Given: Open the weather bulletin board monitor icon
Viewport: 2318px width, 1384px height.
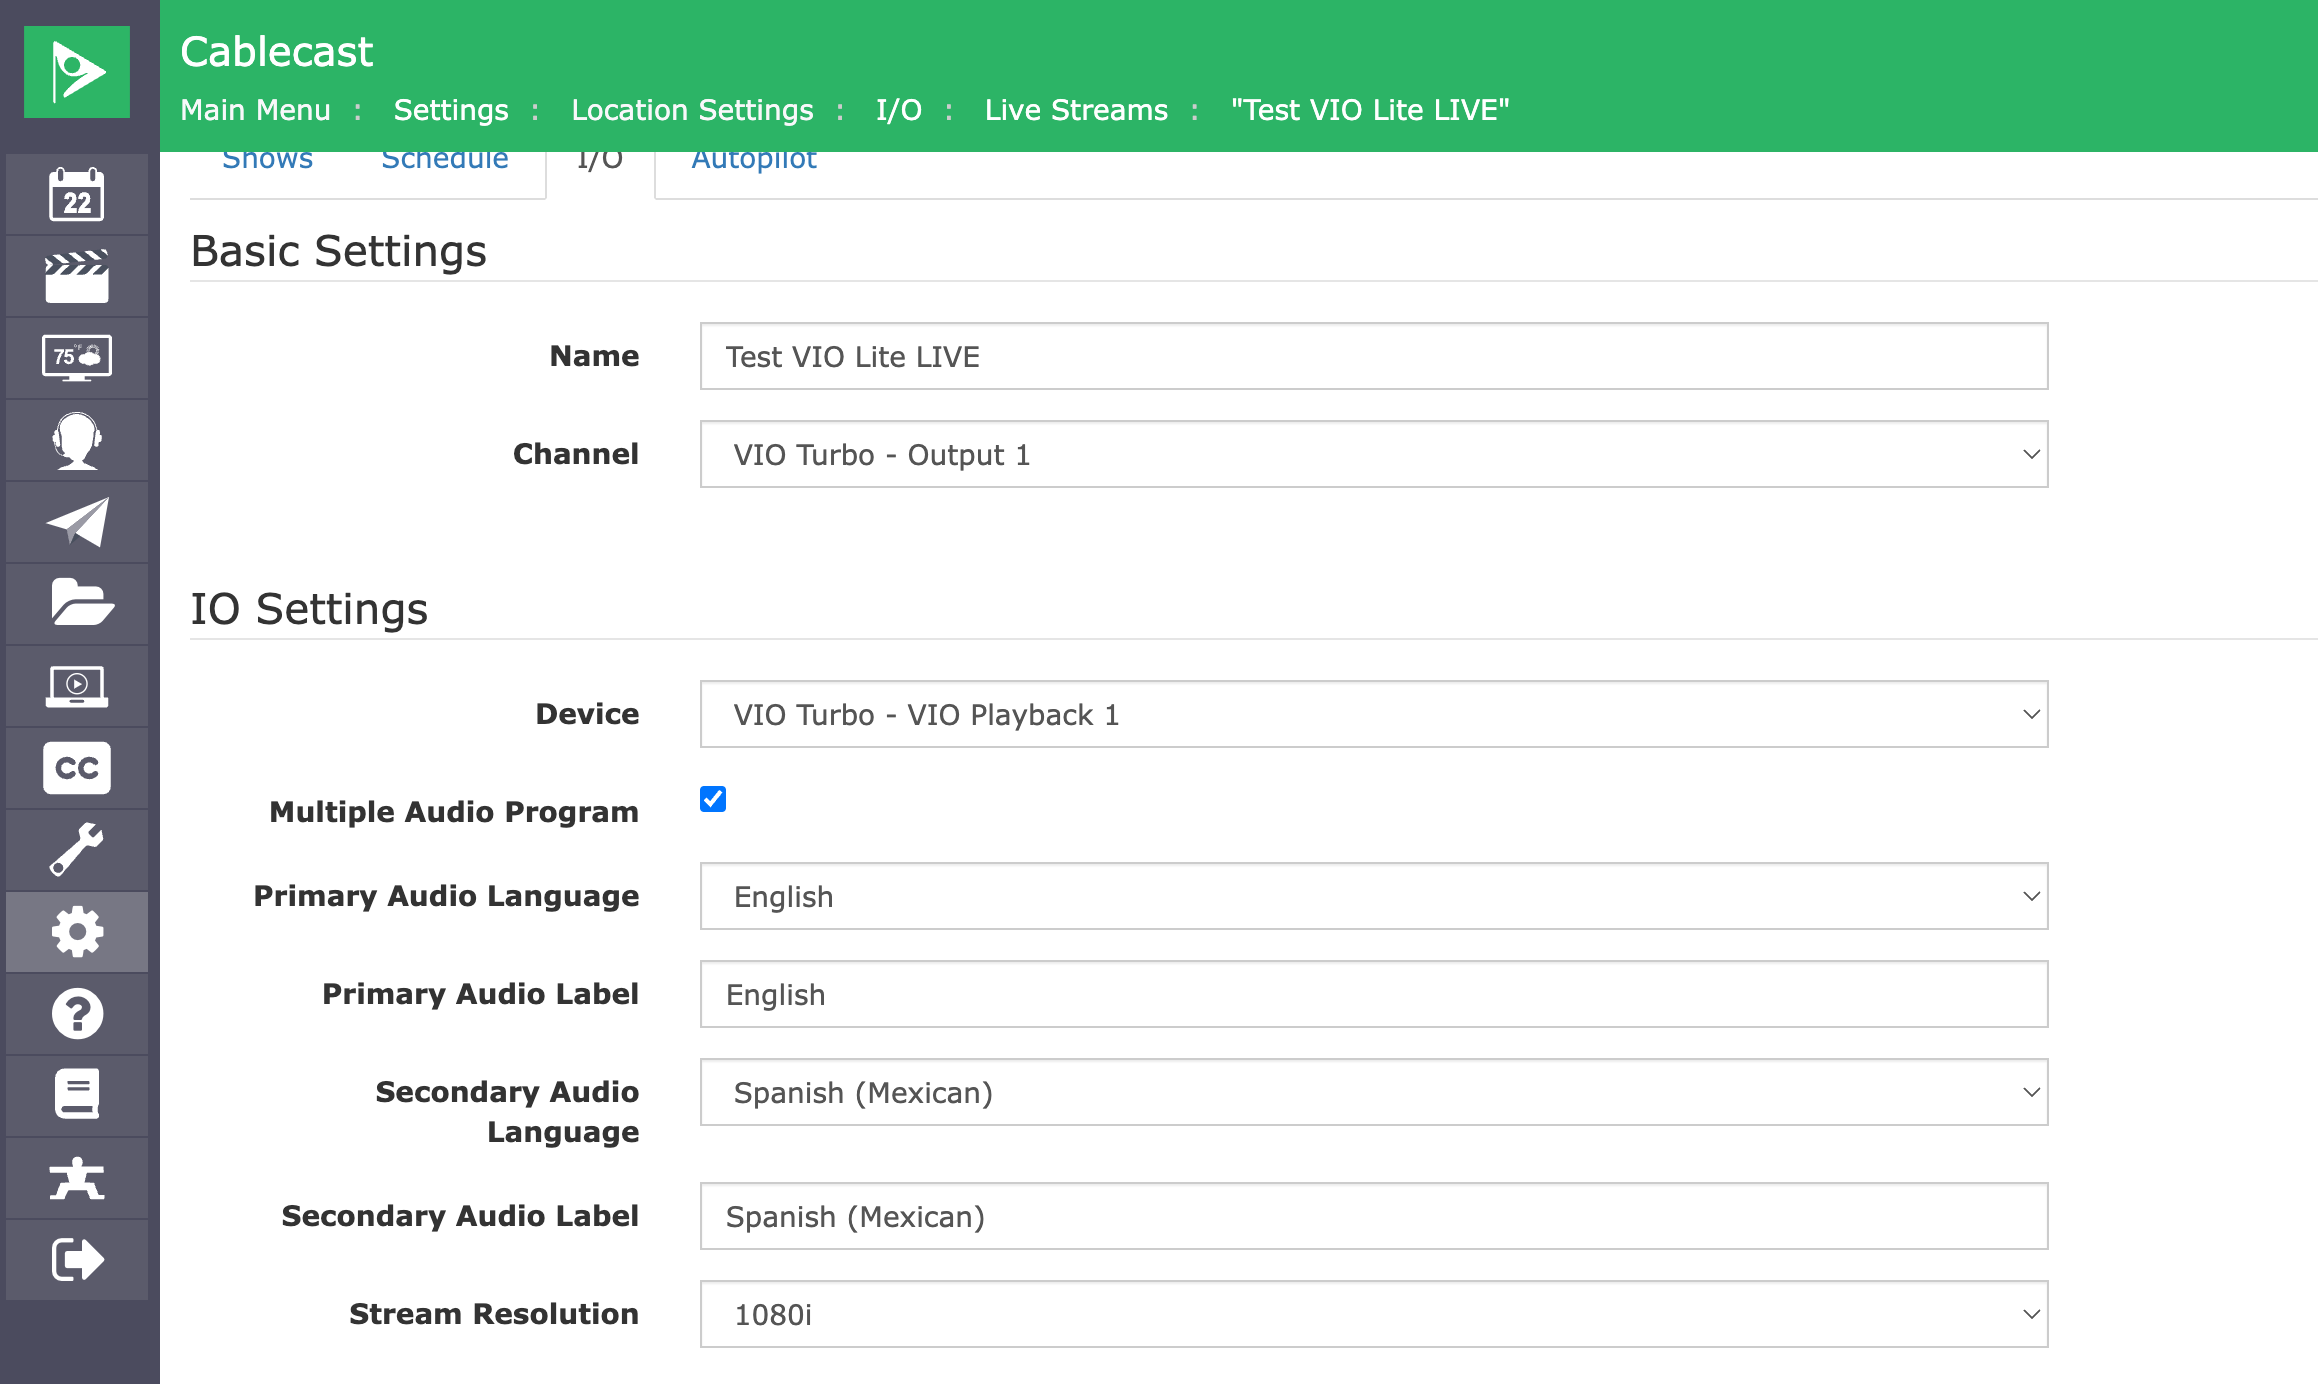Looking at the screenshot, I should click(77, 358).
